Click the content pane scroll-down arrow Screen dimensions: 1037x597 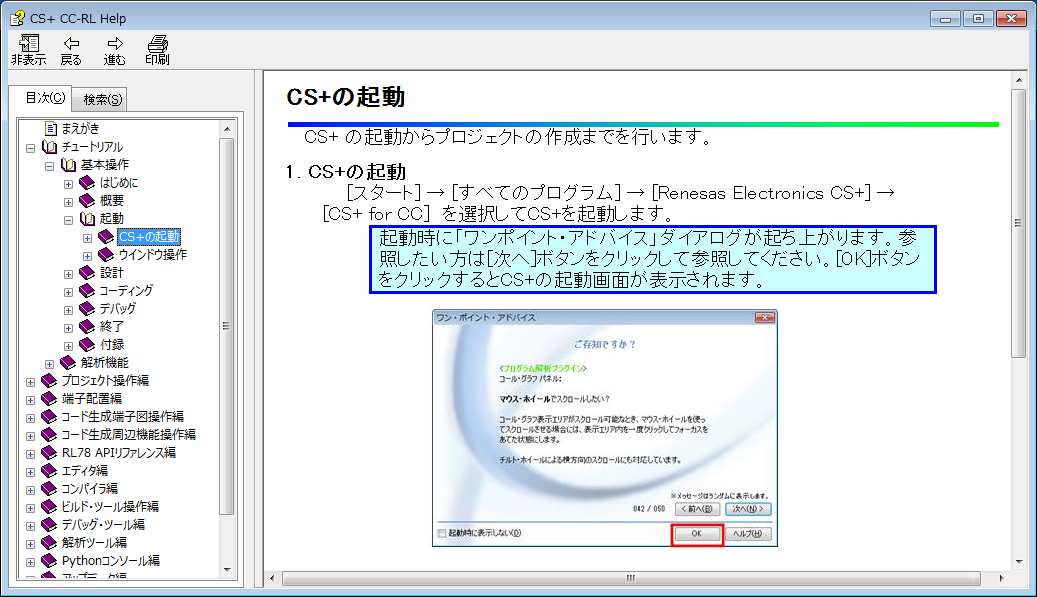[1018, 562]
